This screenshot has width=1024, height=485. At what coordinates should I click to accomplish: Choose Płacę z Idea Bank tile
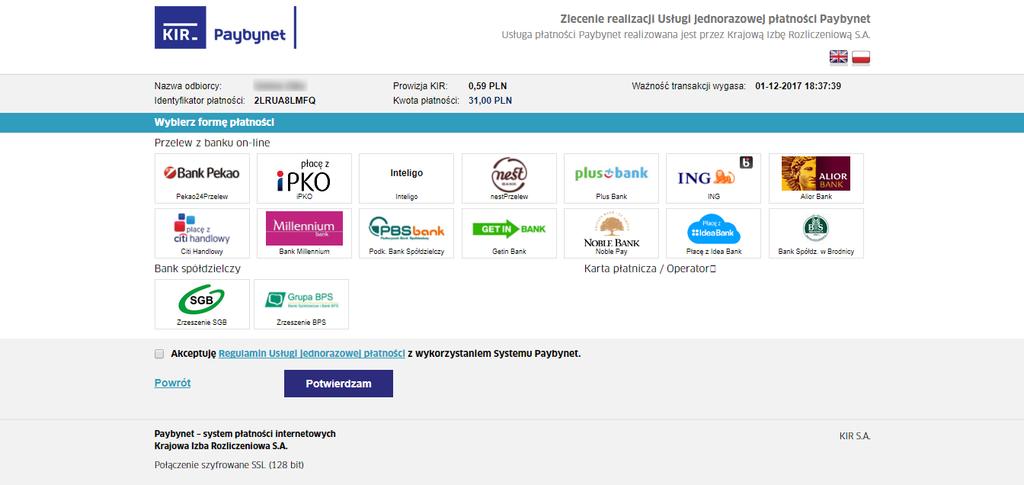pos(713,233)
